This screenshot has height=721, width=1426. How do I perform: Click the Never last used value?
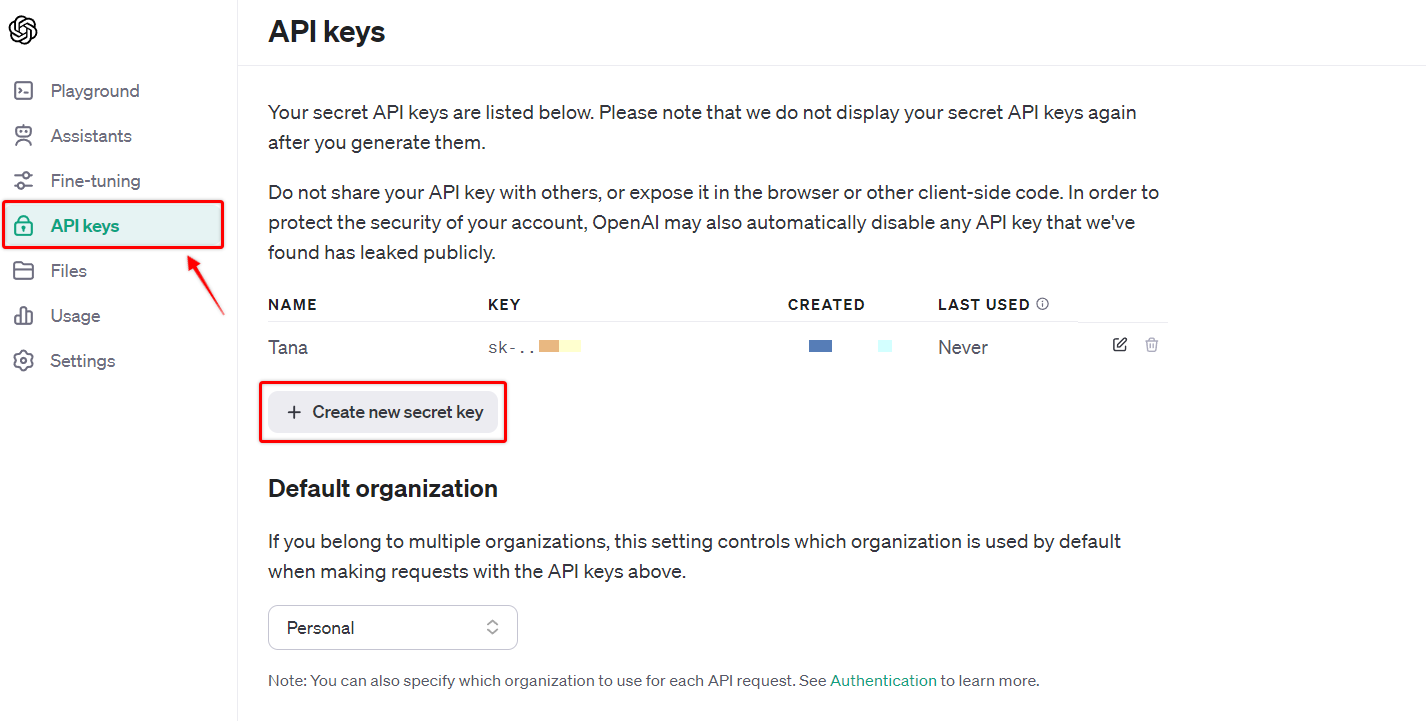pyautogui.click(x=963, y=348)
